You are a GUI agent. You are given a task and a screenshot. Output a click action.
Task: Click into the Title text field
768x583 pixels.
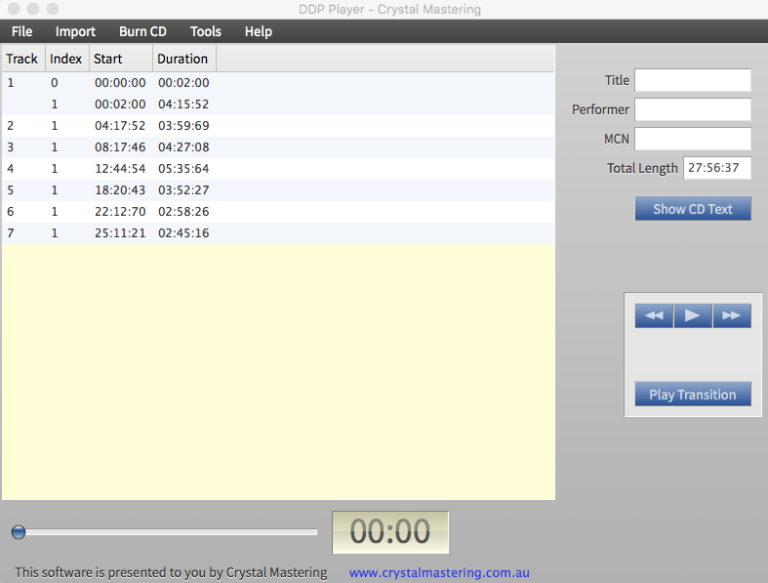click(692, 80)
